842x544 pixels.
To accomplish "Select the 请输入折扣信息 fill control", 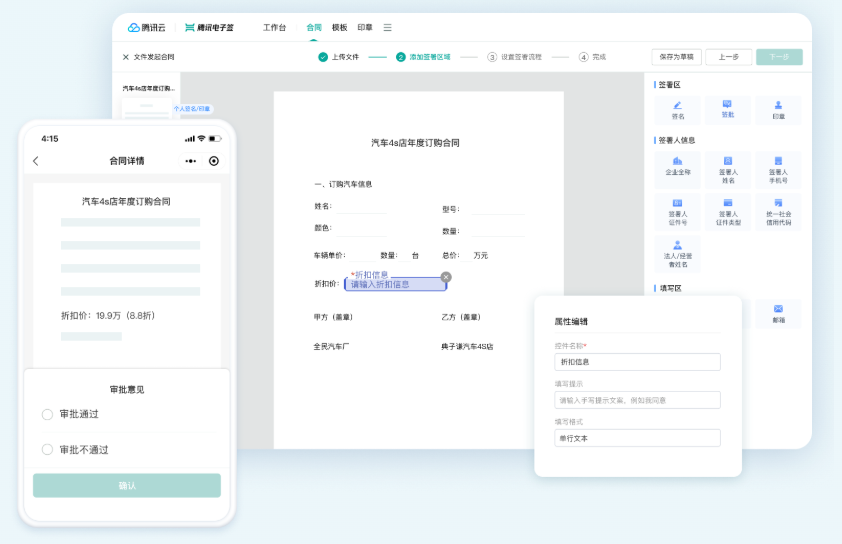I will (x=395, y=285).
